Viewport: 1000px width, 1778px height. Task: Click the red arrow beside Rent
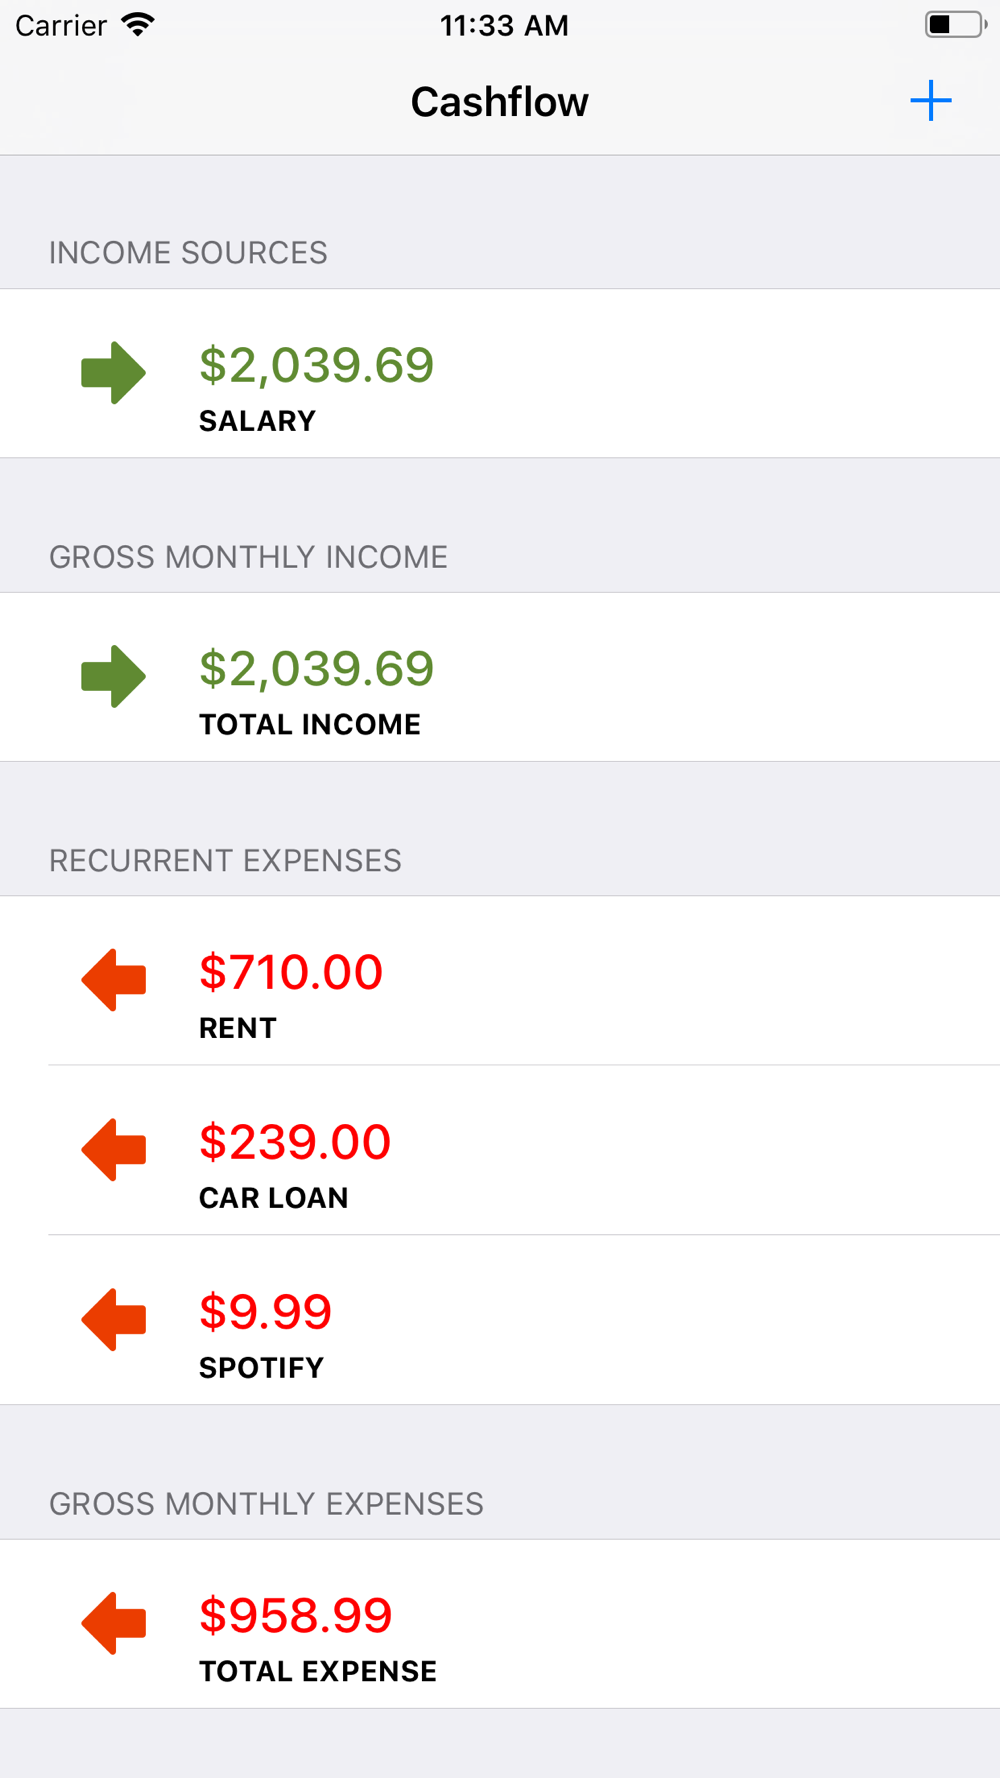[113, 980]
